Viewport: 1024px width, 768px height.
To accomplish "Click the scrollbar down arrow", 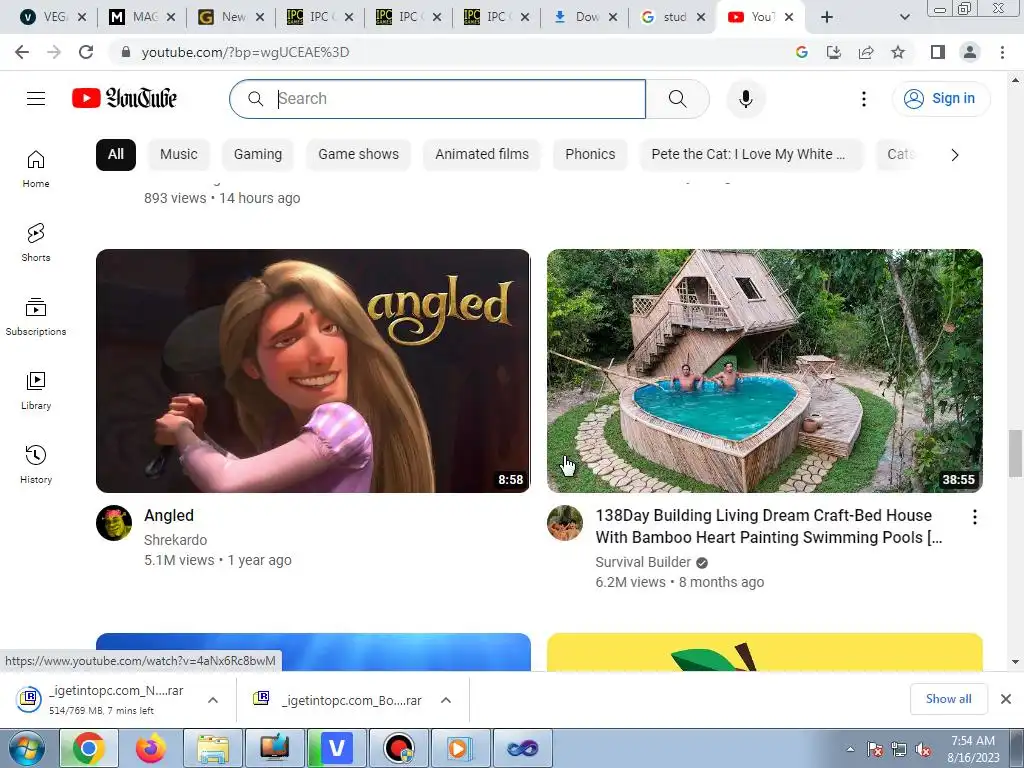I will (x=1015, y=662).
